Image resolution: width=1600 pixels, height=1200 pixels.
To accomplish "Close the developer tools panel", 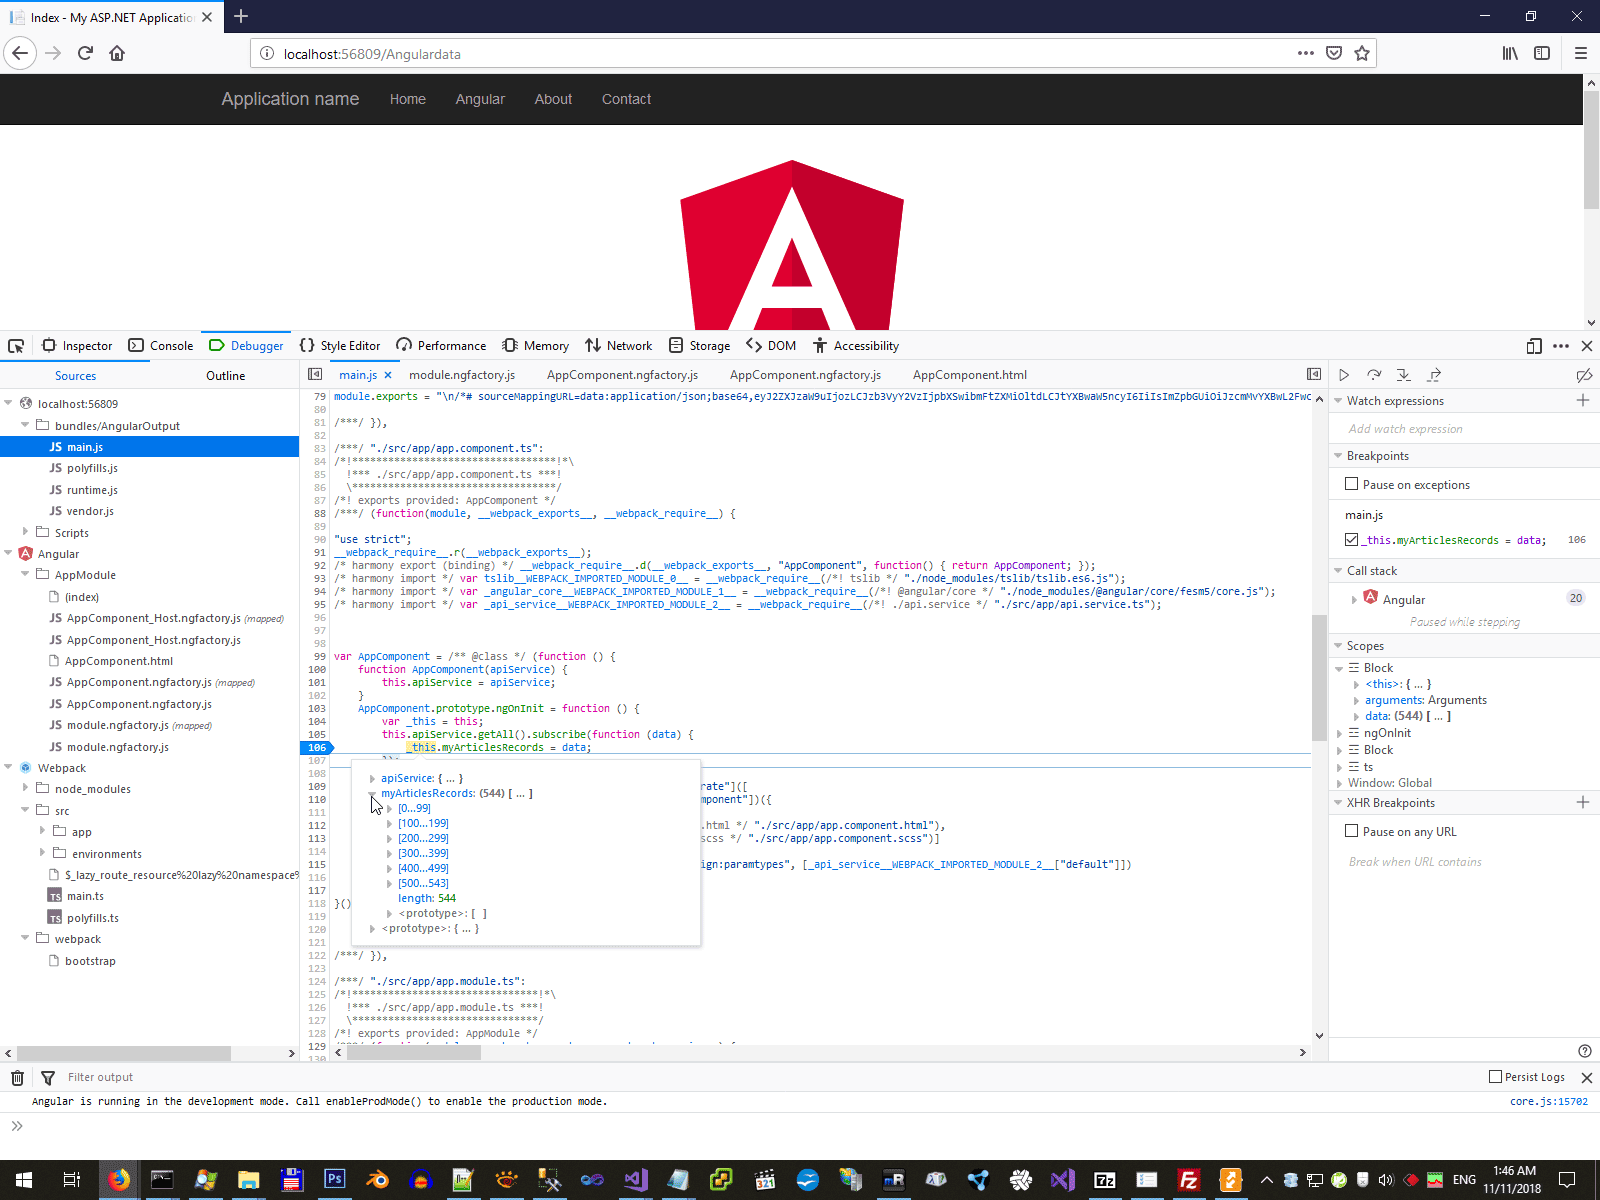I will click(x=1587, y=346).
